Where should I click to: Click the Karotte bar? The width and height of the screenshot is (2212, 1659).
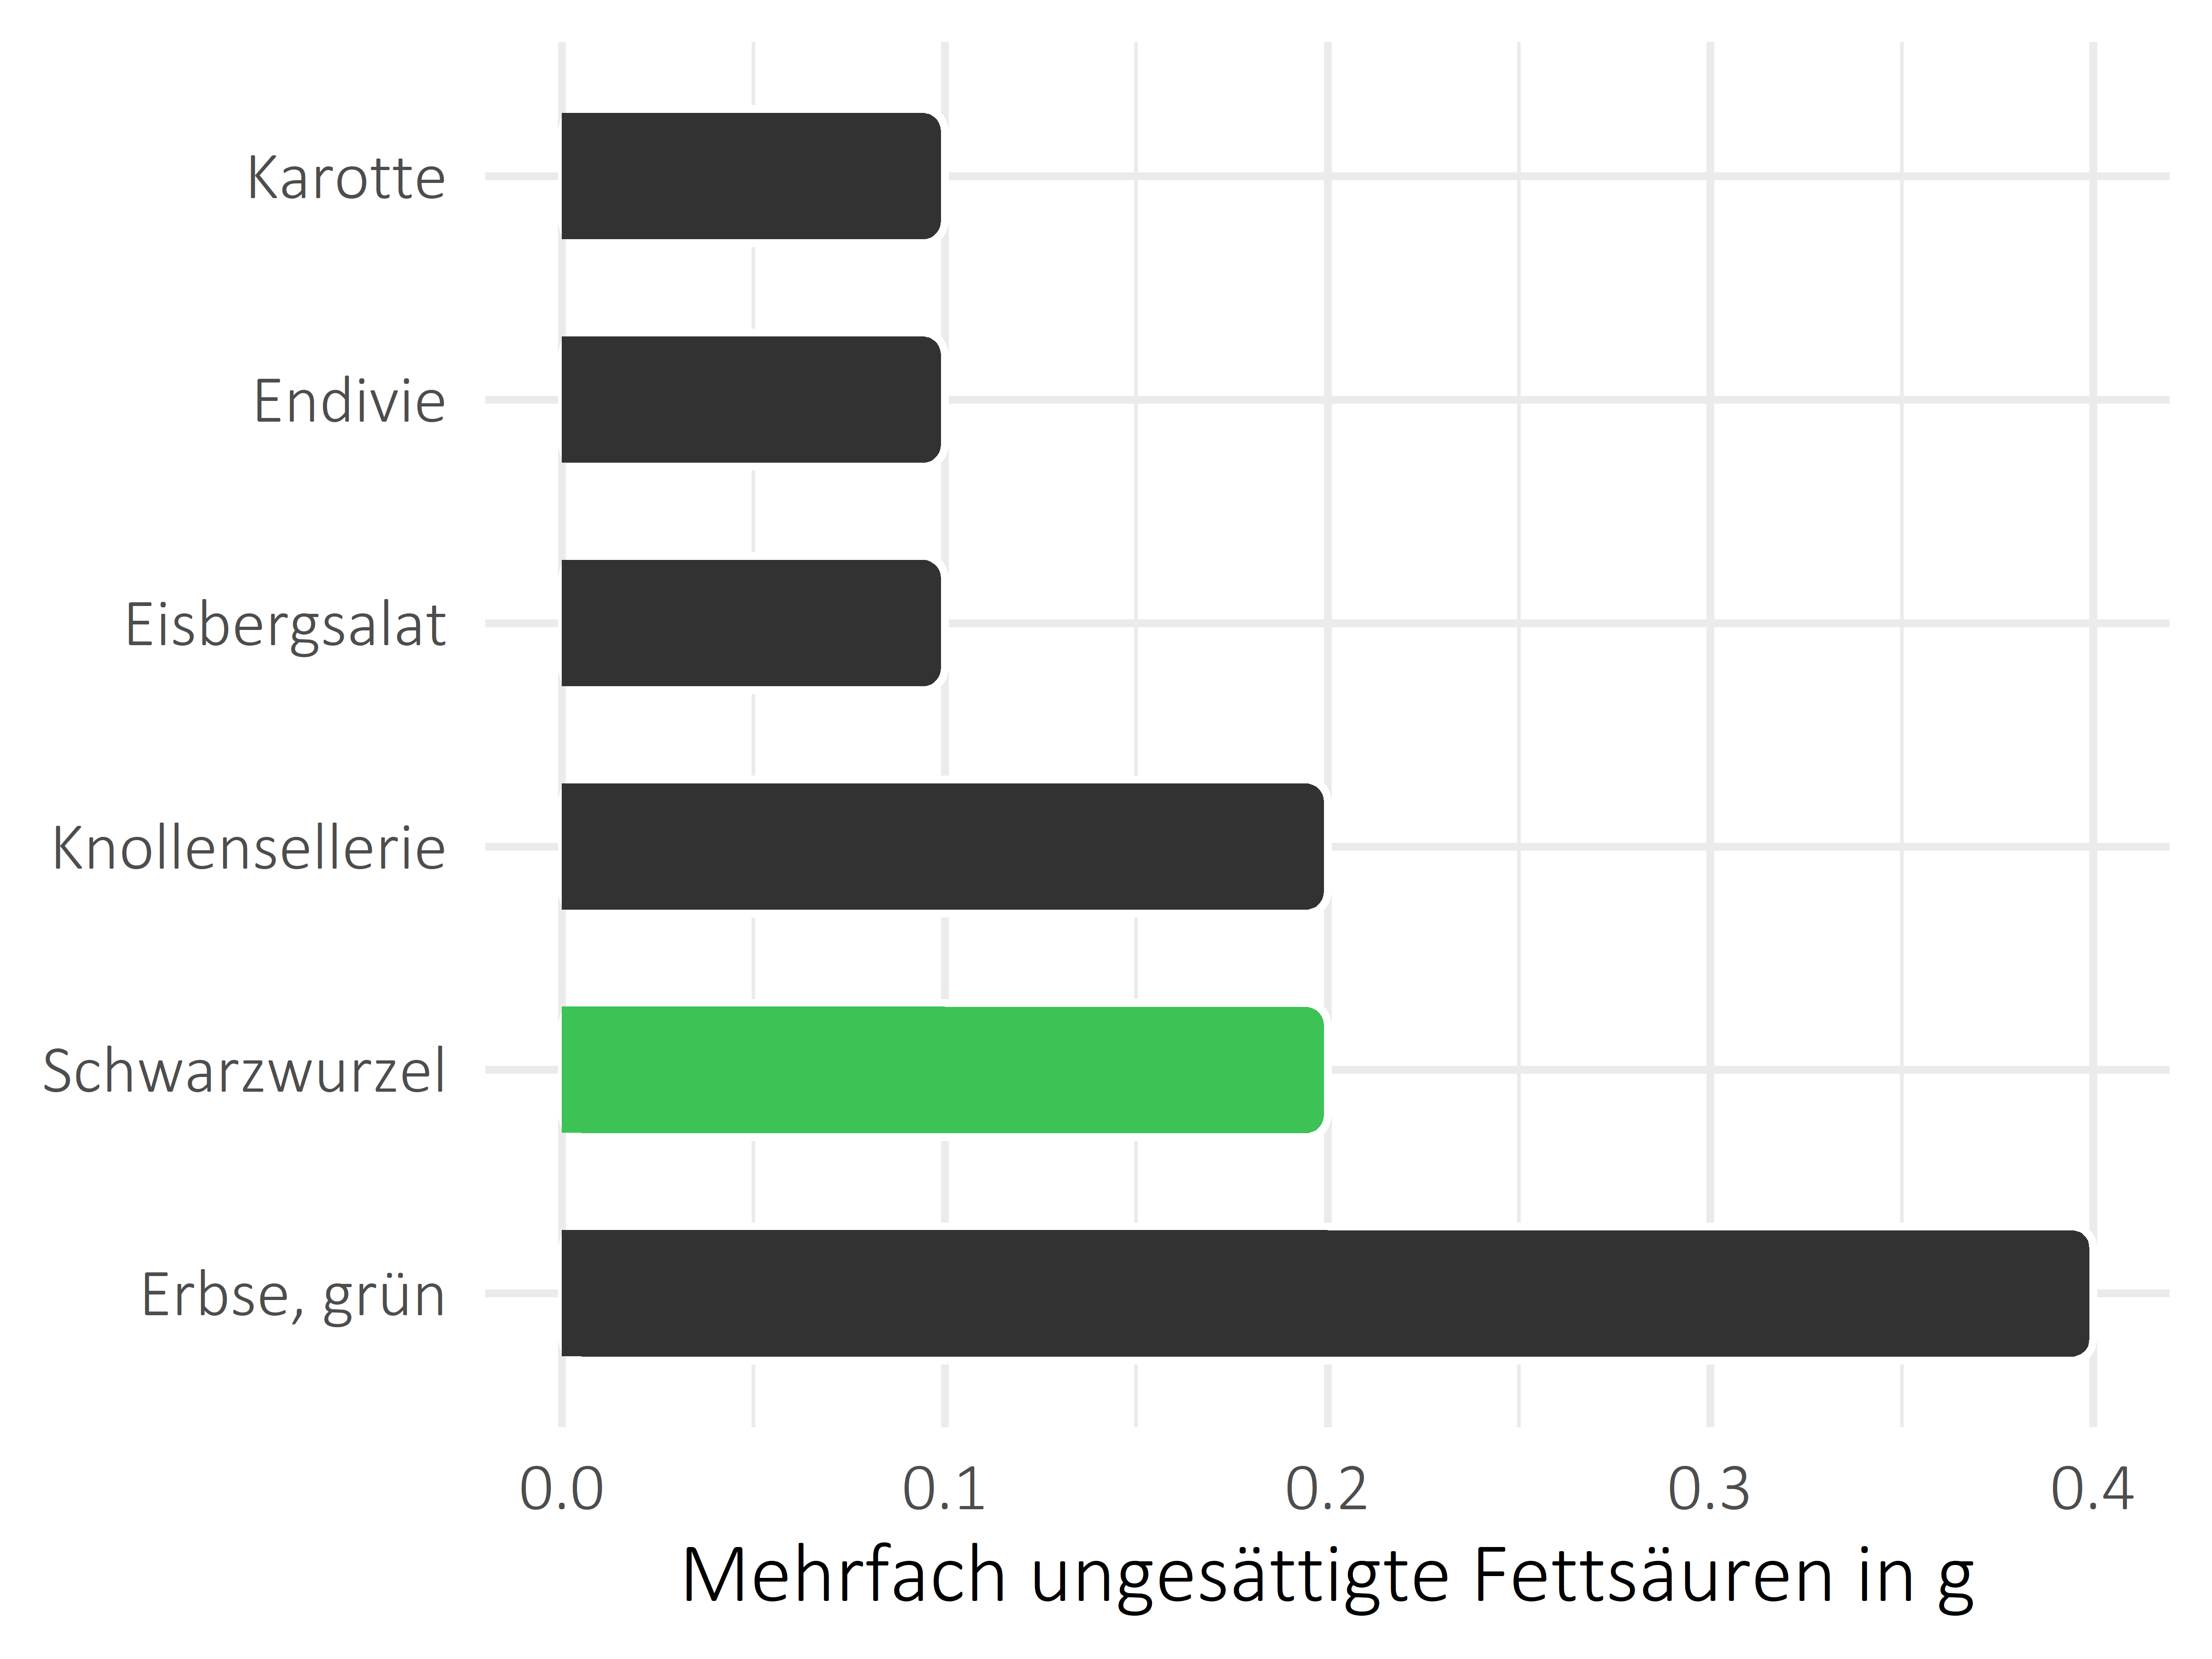(697, 174)
